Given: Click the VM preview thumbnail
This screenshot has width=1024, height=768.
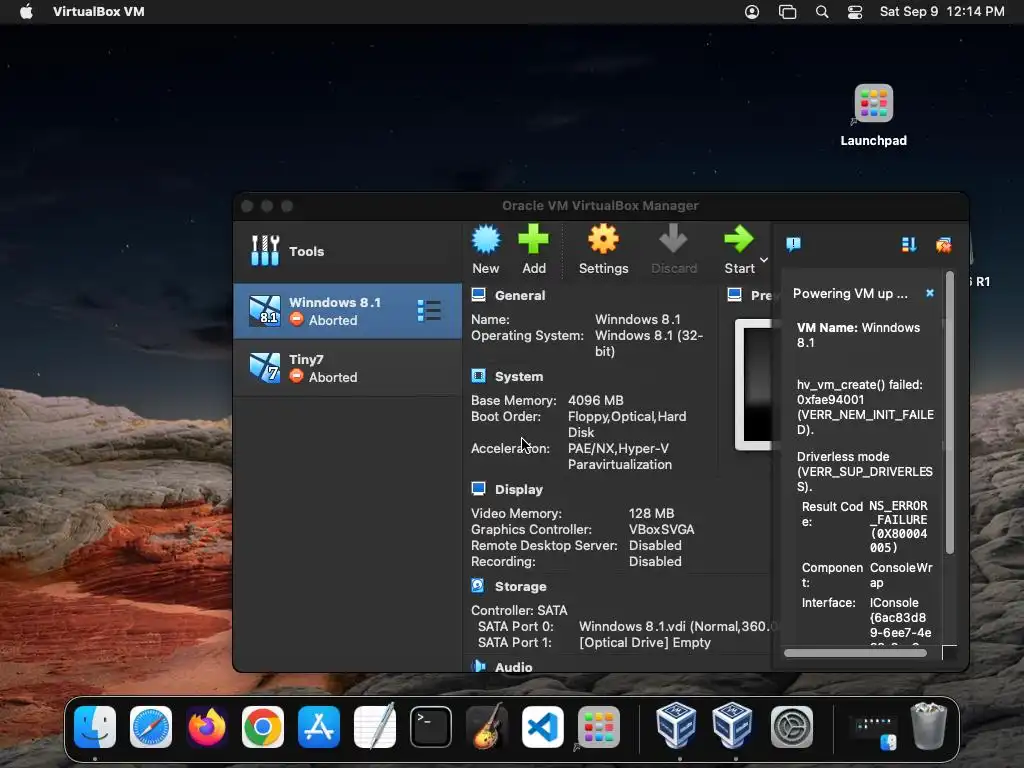Looking at the screenshot, I should point(754,385).
